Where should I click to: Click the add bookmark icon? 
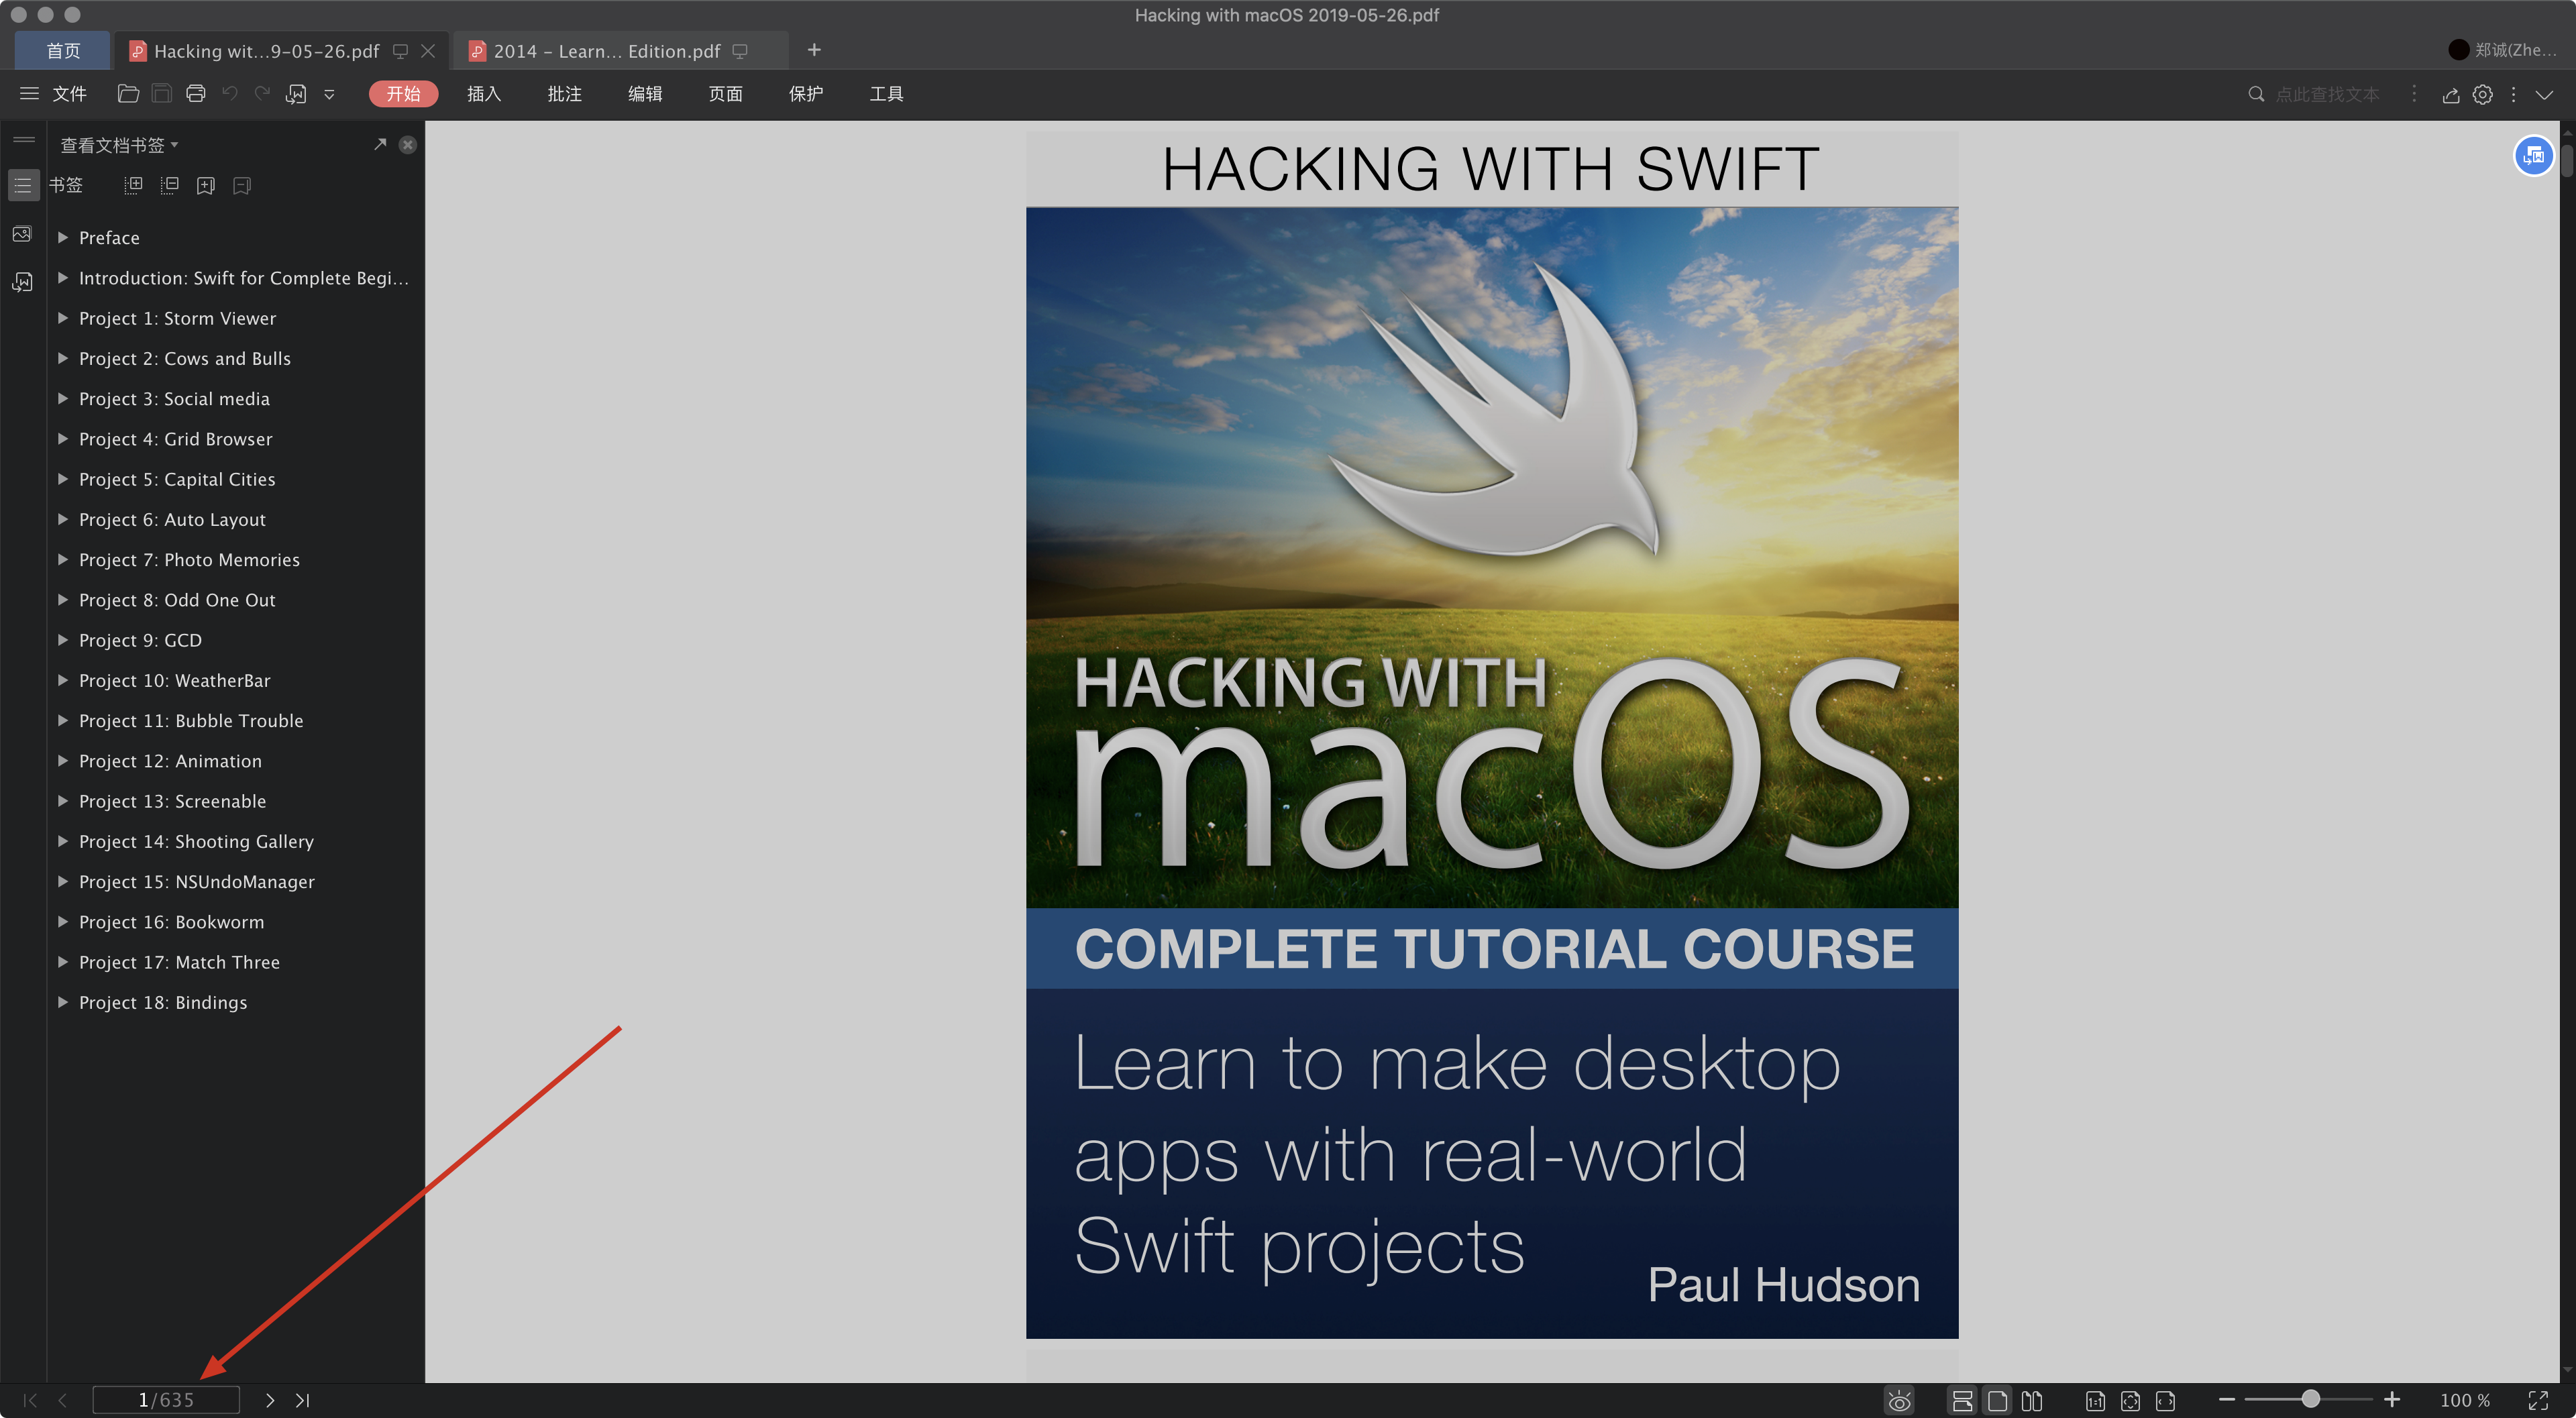point(206,186)
